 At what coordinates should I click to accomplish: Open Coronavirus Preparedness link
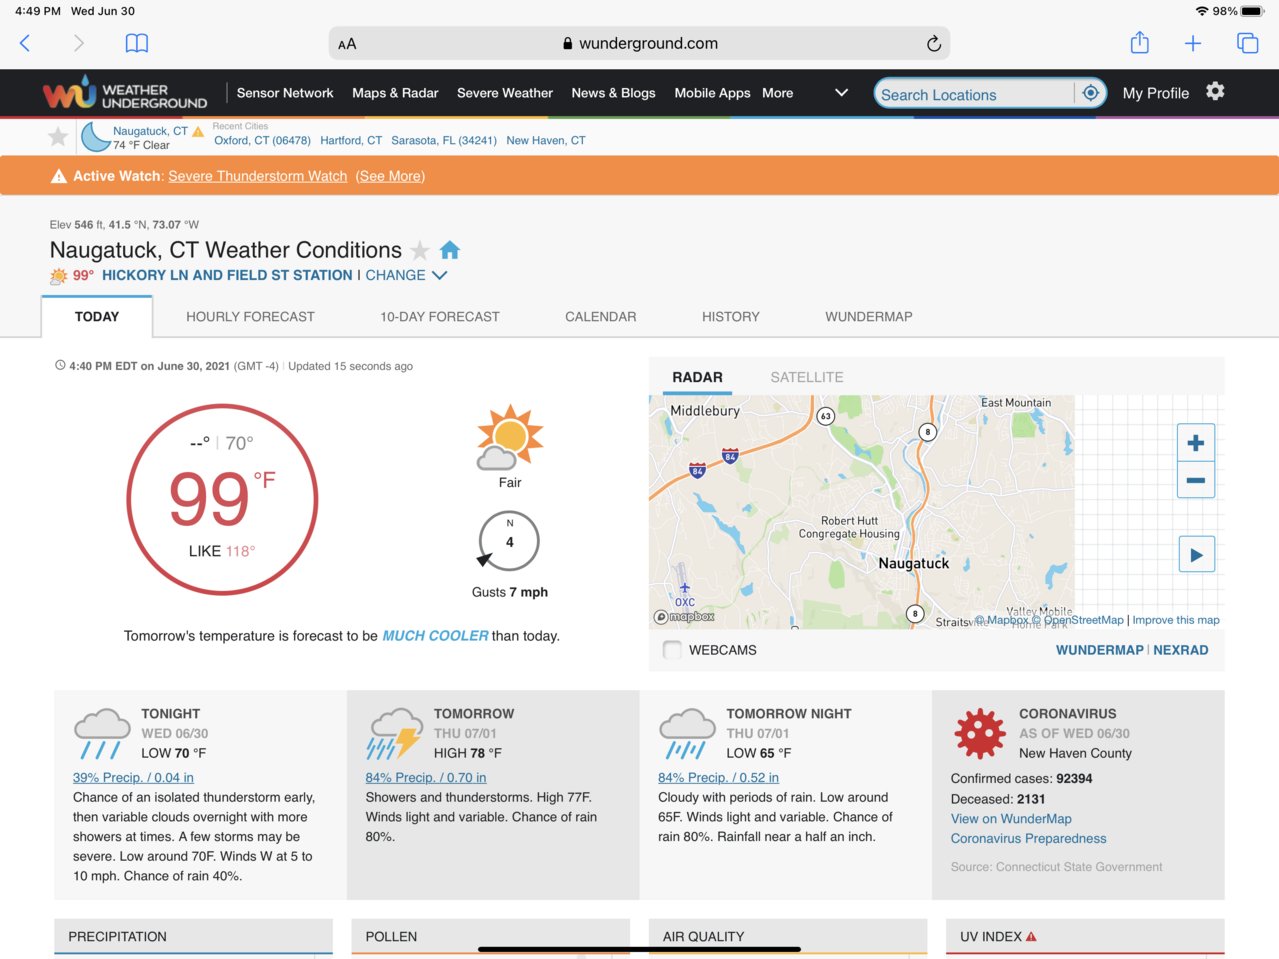click(x=1029, y=839)
